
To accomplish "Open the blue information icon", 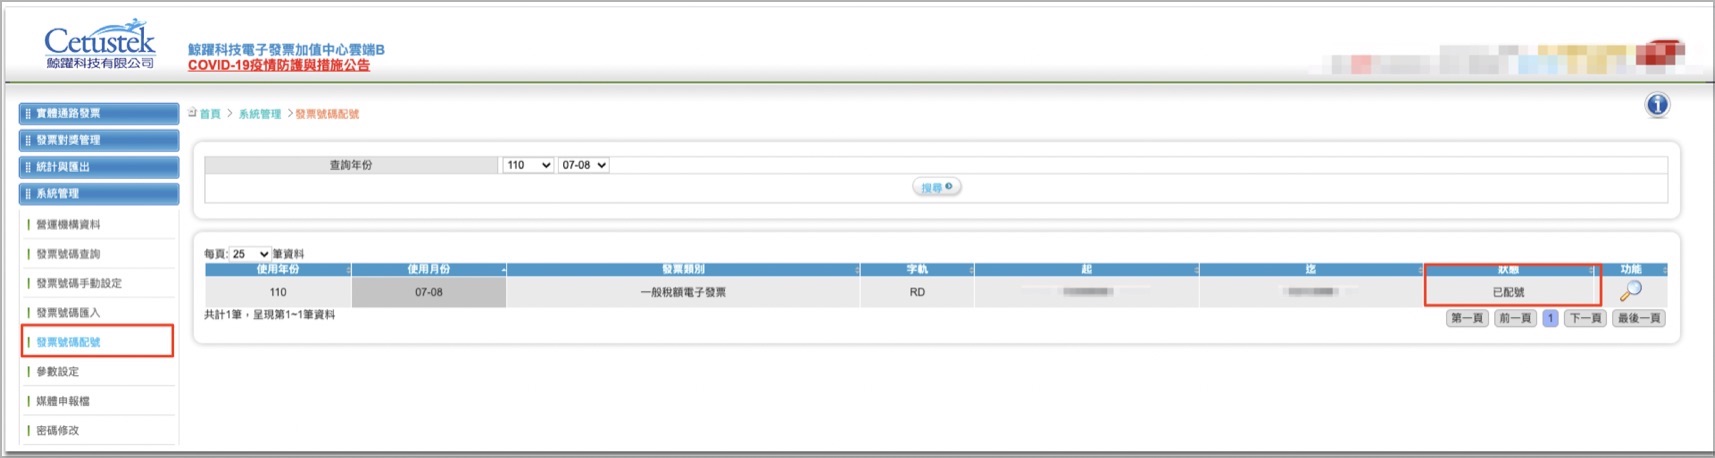I will [x=1657, y=105].
